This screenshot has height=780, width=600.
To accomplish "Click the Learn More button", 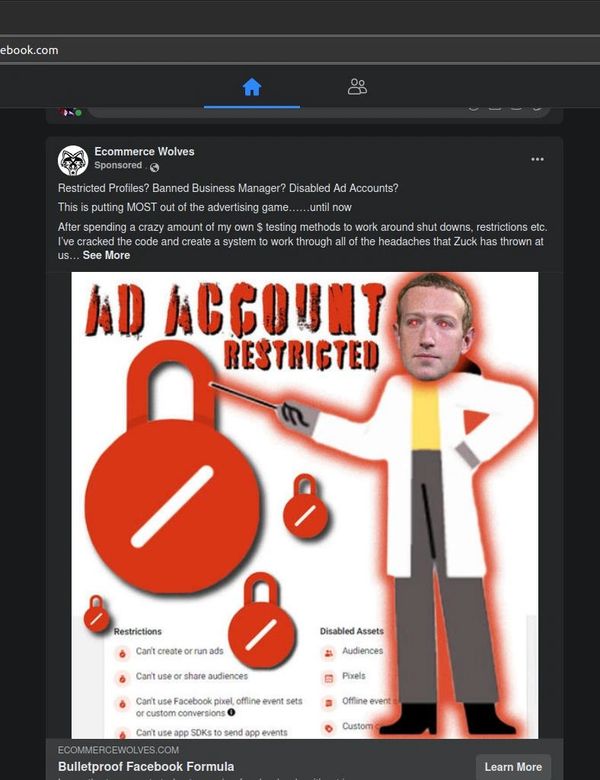I will [x=513, y=767].
